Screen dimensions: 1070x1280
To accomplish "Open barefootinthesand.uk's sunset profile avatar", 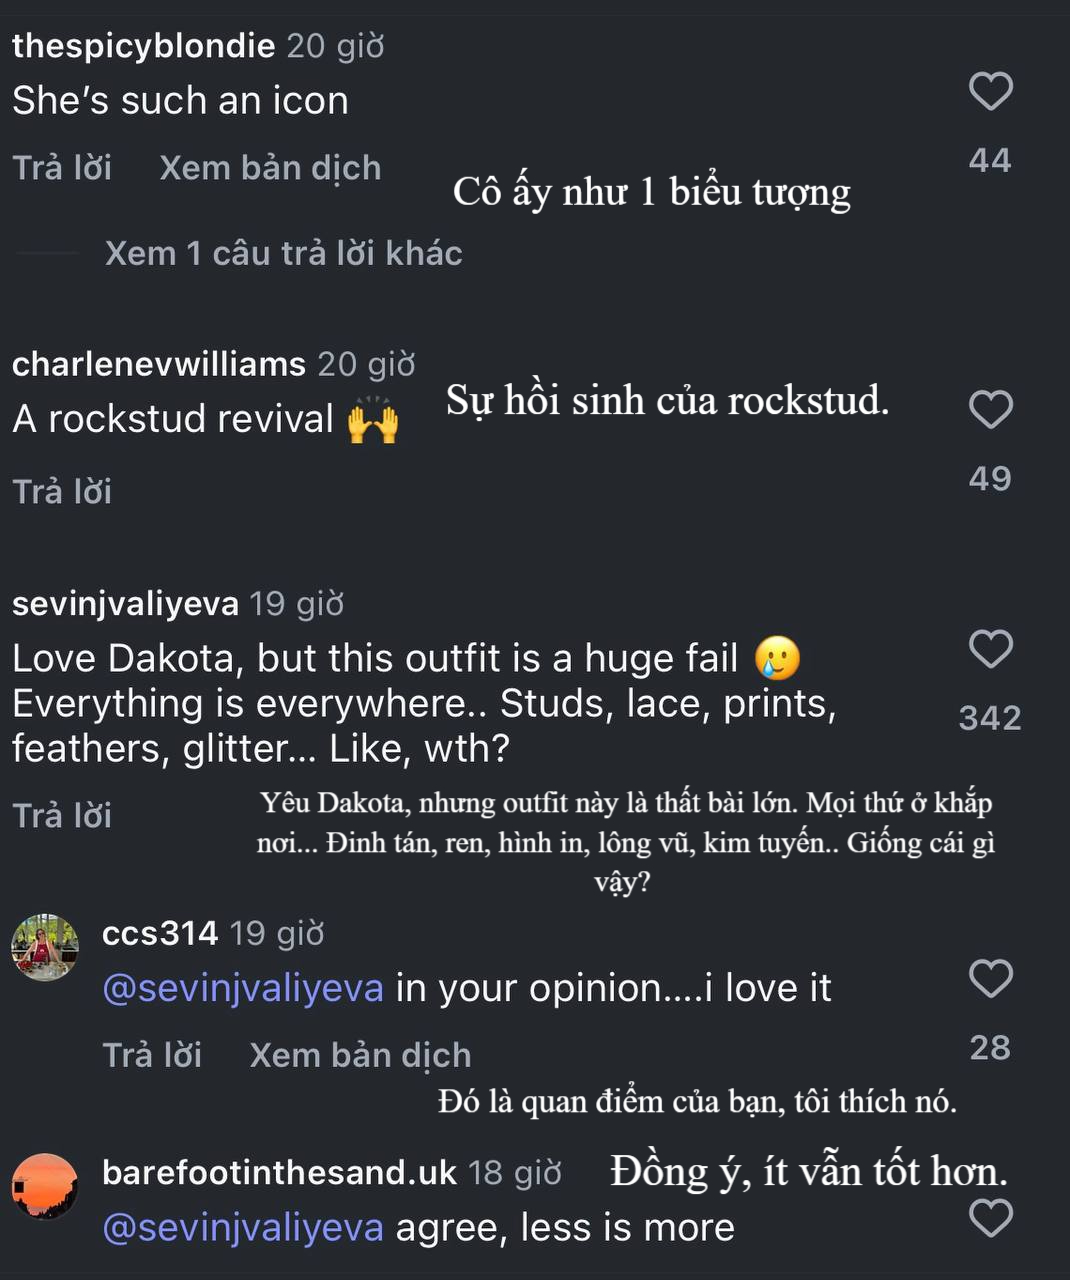I will tap(45, 1185).
